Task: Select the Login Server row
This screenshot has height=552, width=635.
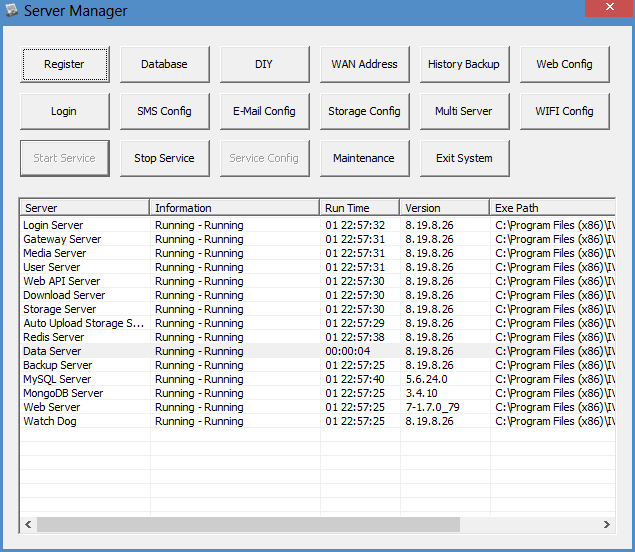Action: coord(318,225)
